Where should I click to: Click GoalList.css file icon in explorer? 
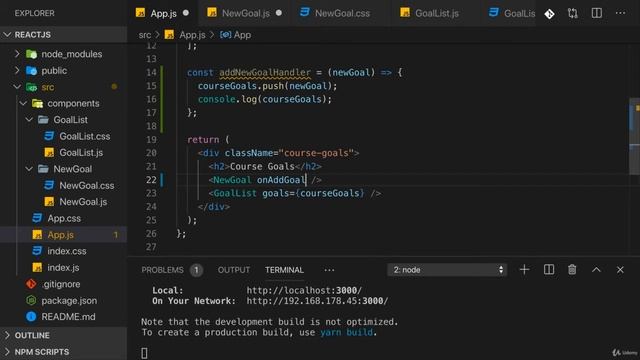(49, 136)
